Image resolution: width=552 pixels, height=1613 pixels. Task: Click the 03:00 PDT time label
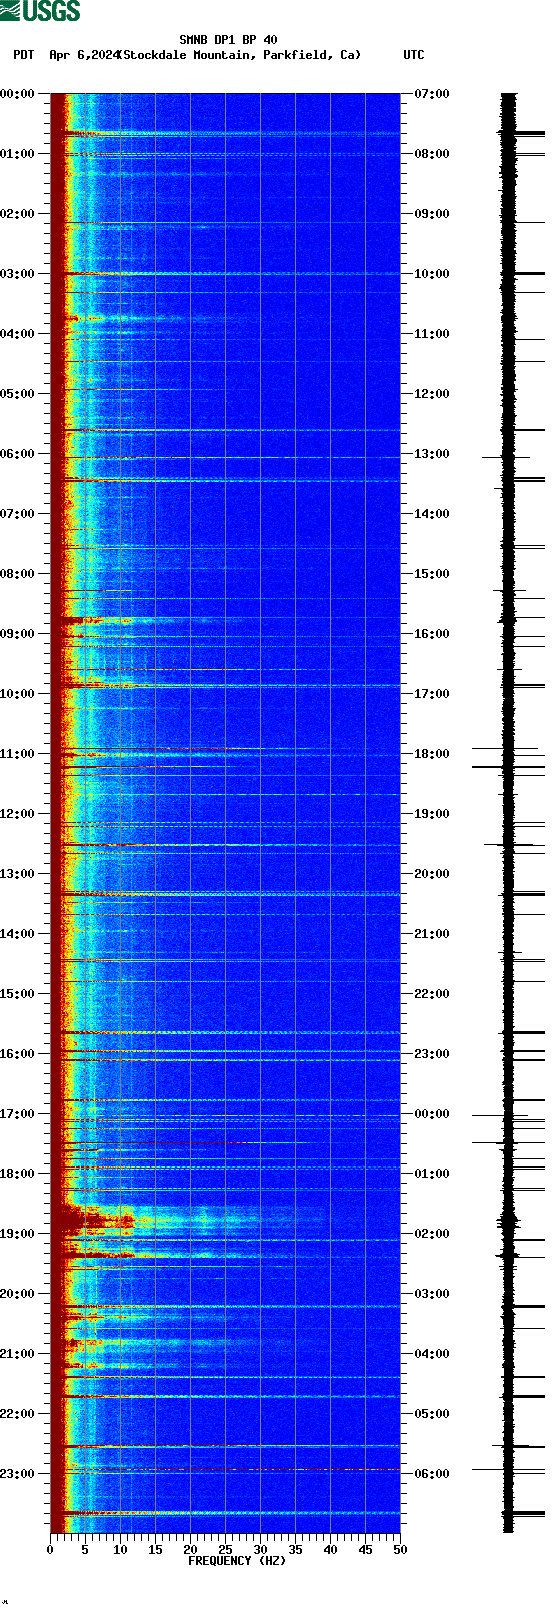tap(18, 274)
